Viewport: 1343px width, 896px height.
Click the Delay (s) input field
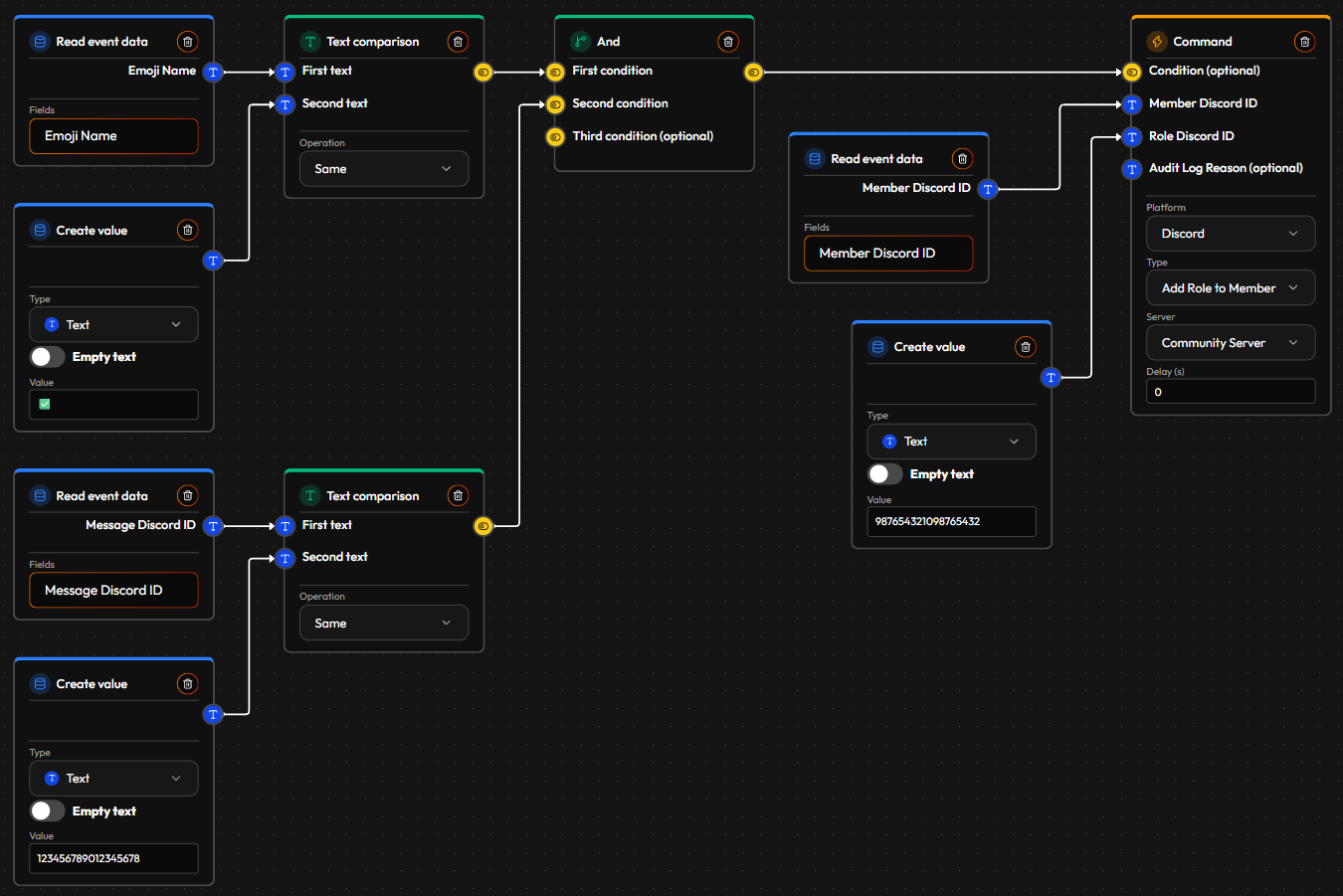point(1230,392)
